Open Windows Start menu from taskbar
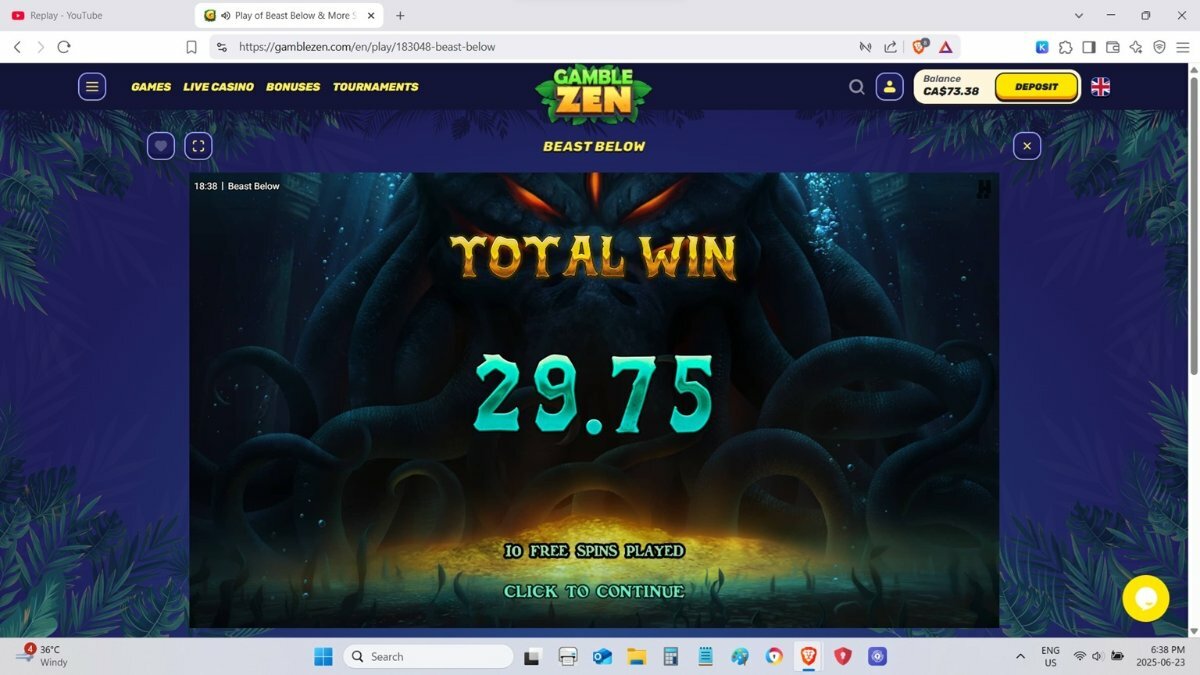This screenshot has height=675, width=1200. click(x=323, y=657)
